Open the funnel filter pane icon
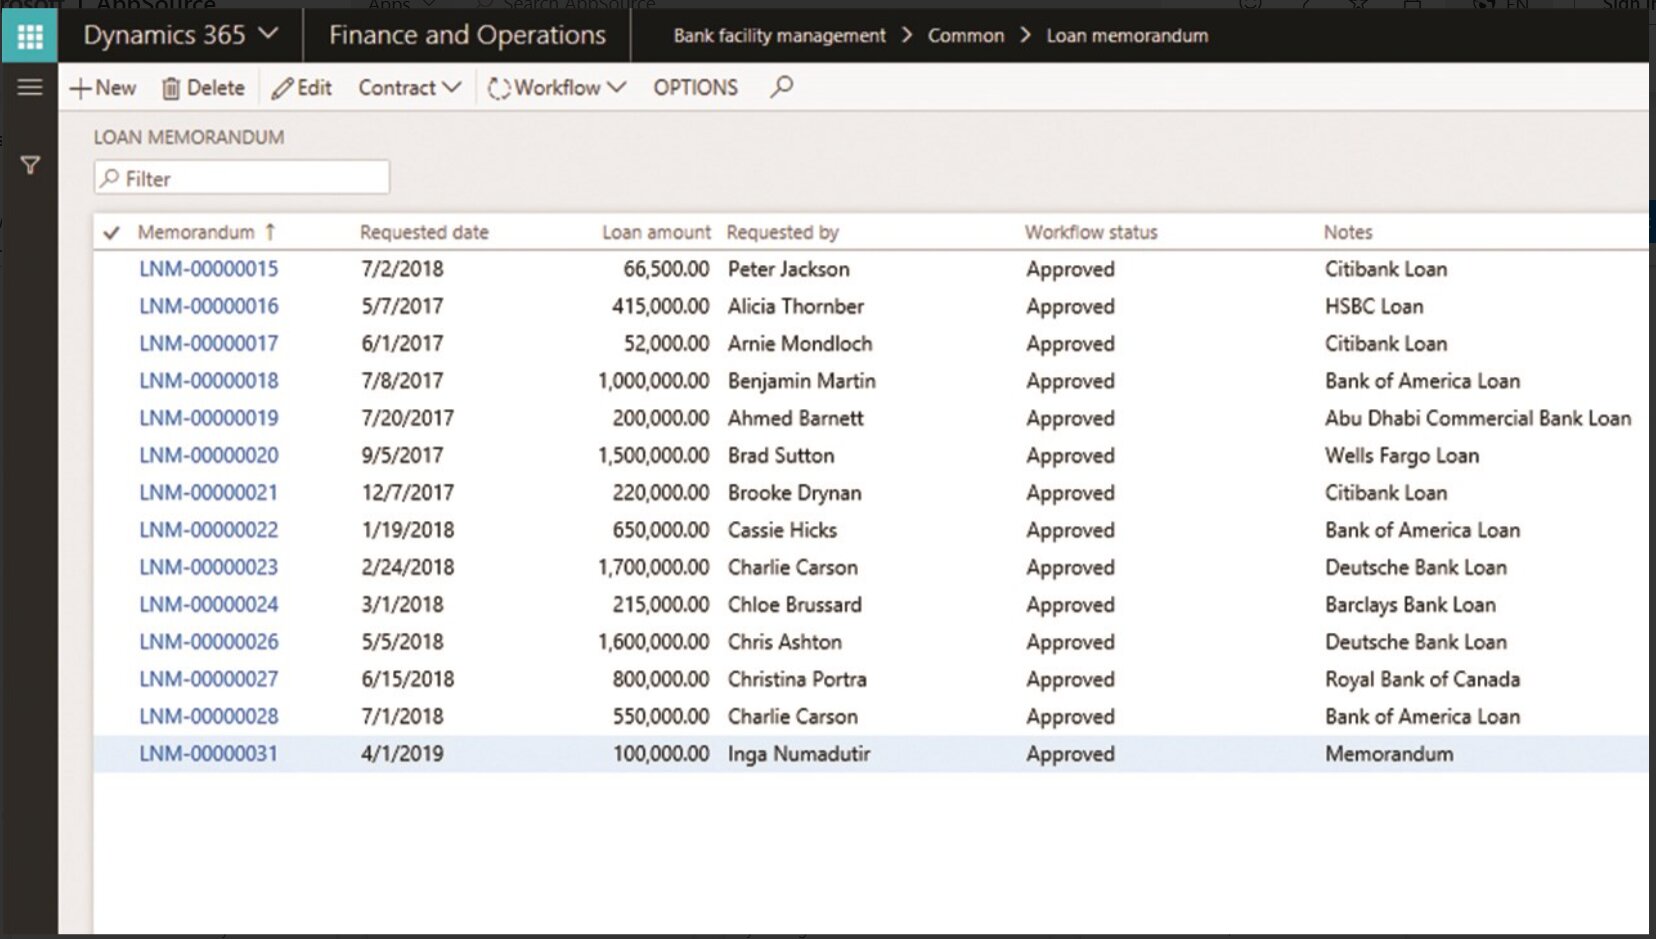Viewport: 1656px width, 939px height. [30, 165]
